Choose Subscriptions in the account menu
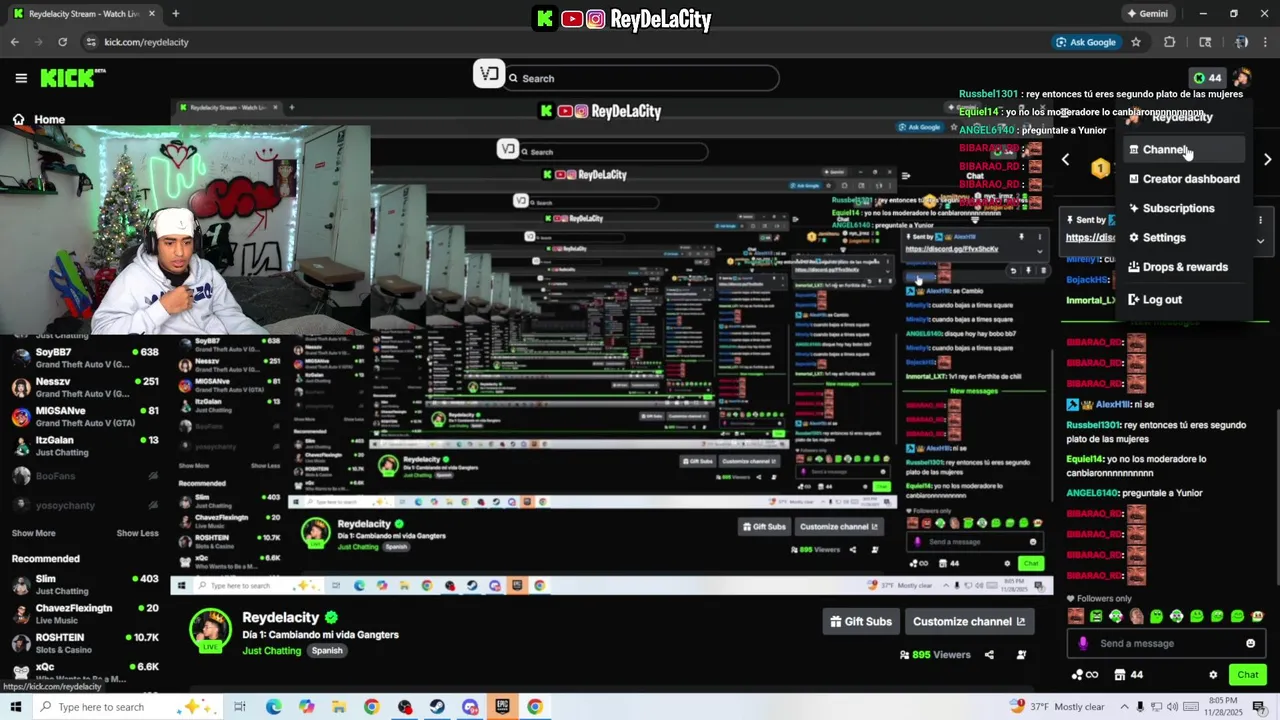The image size is (1280, 720). click(1186, 208)
